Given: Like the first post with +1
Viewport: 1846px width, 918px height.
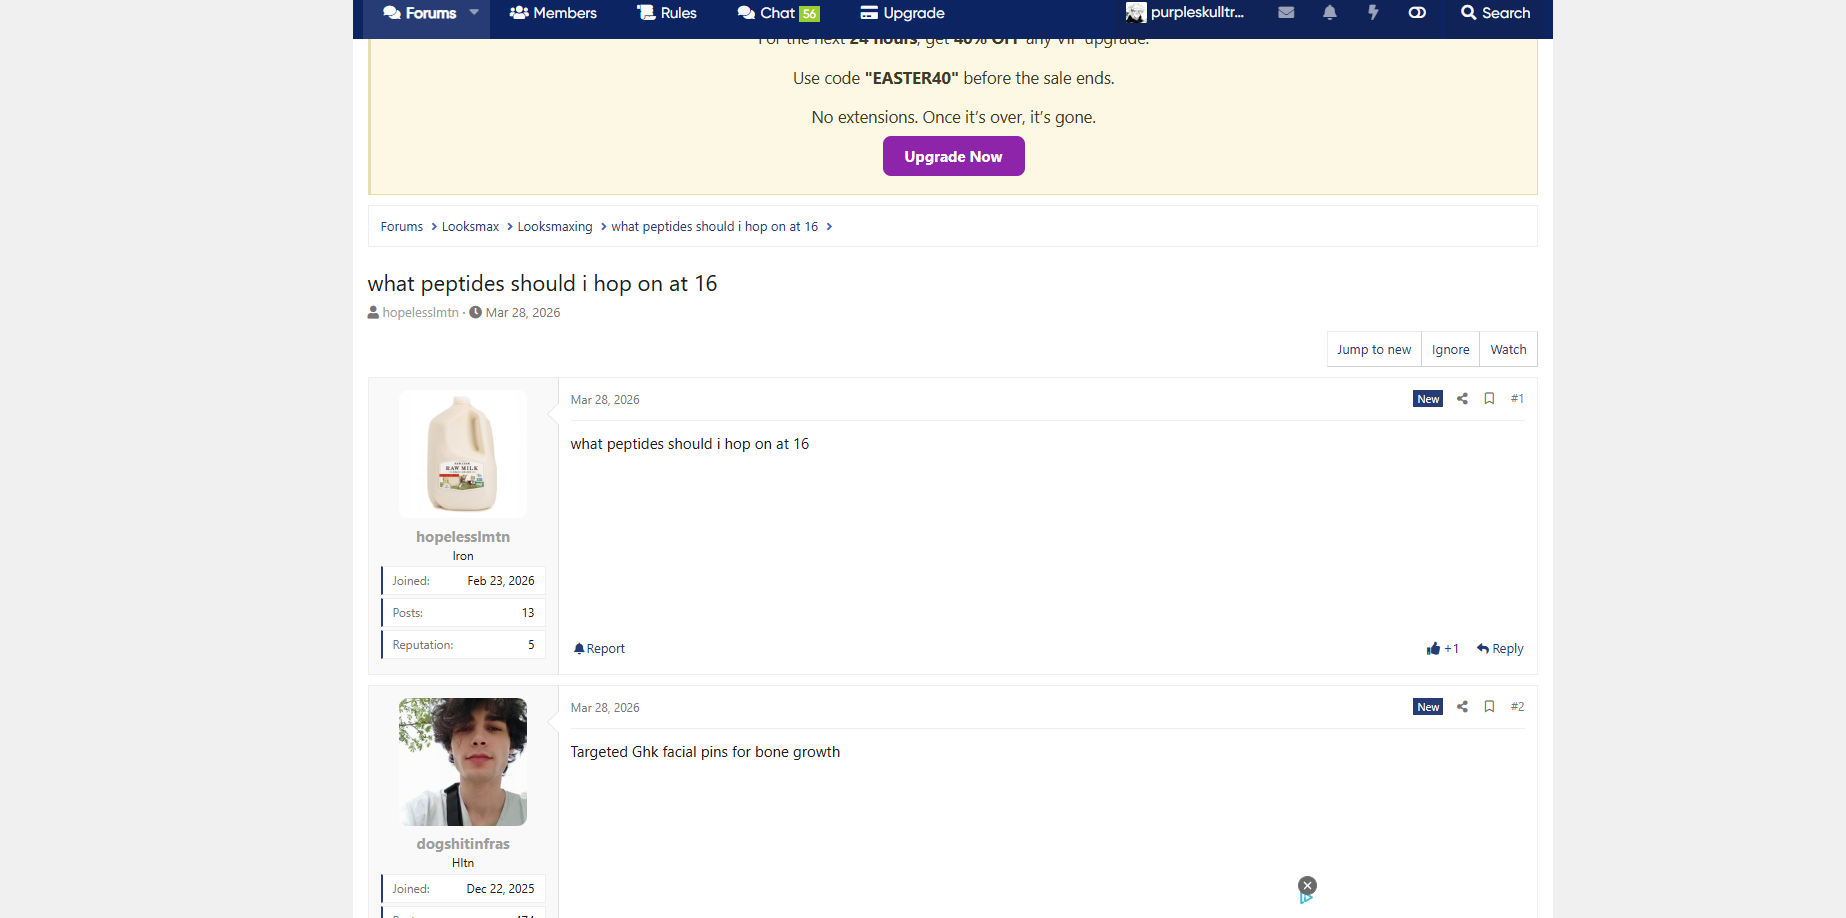Looking at the screenshot, I should (1442, 649).
